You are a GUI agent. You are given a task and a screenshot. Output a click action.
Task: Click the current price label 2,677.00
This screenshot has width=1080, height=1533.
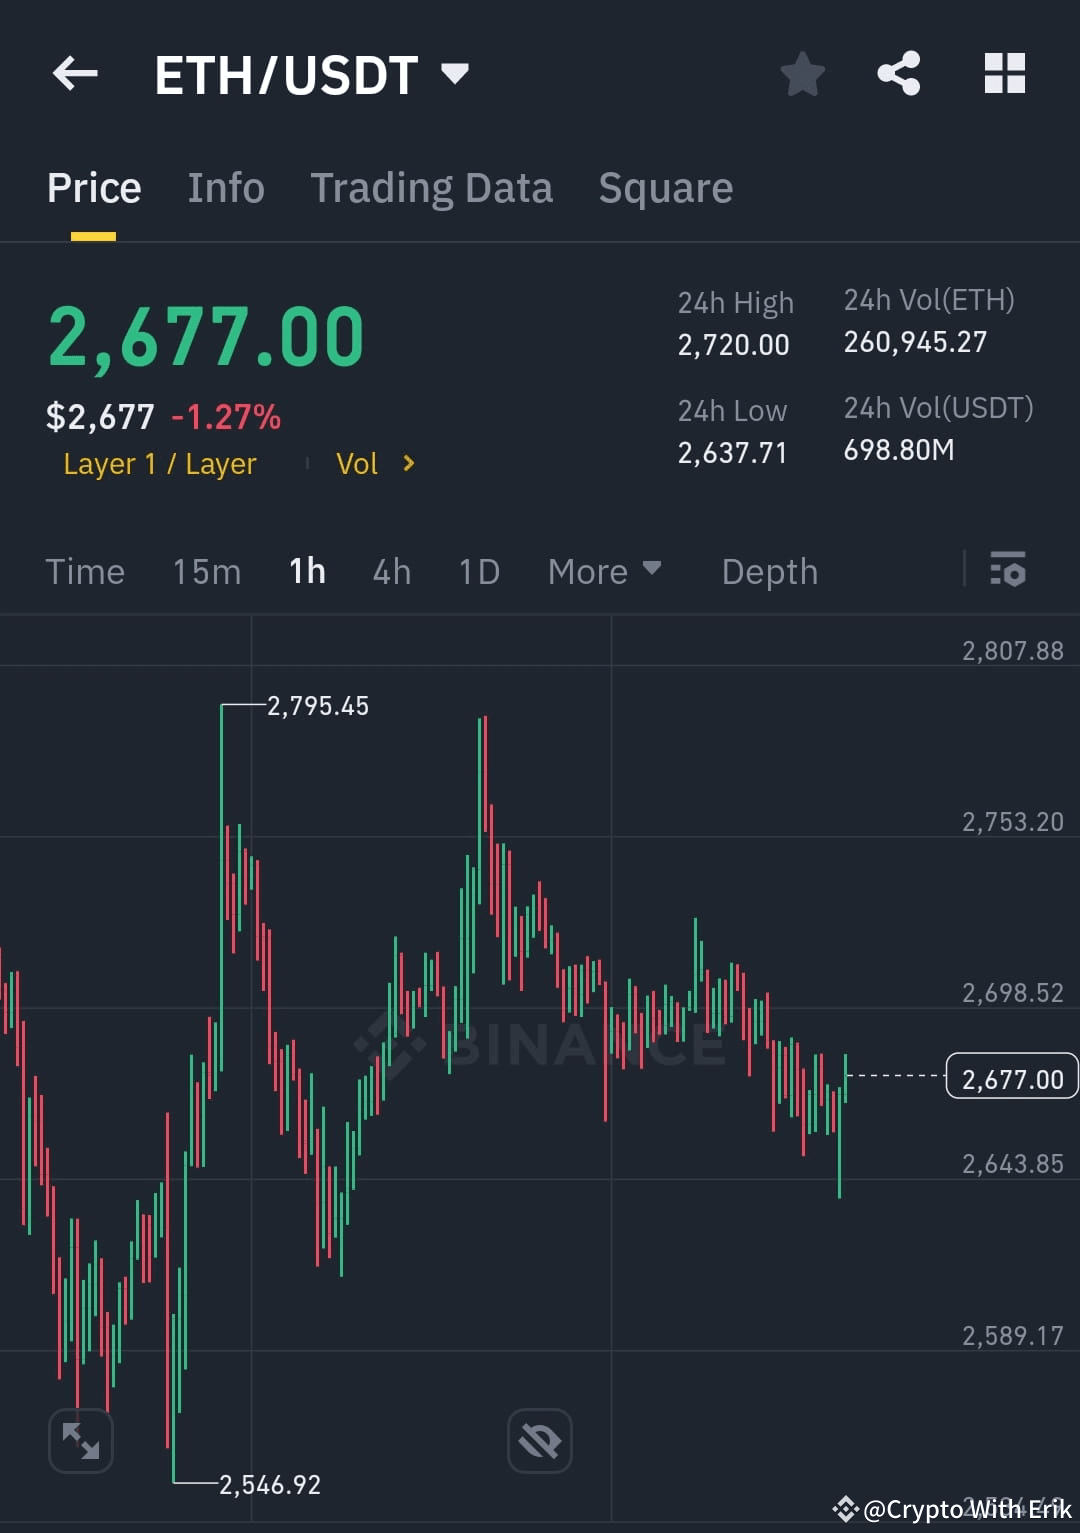pyautogui.click(x=1011, y=1078)
